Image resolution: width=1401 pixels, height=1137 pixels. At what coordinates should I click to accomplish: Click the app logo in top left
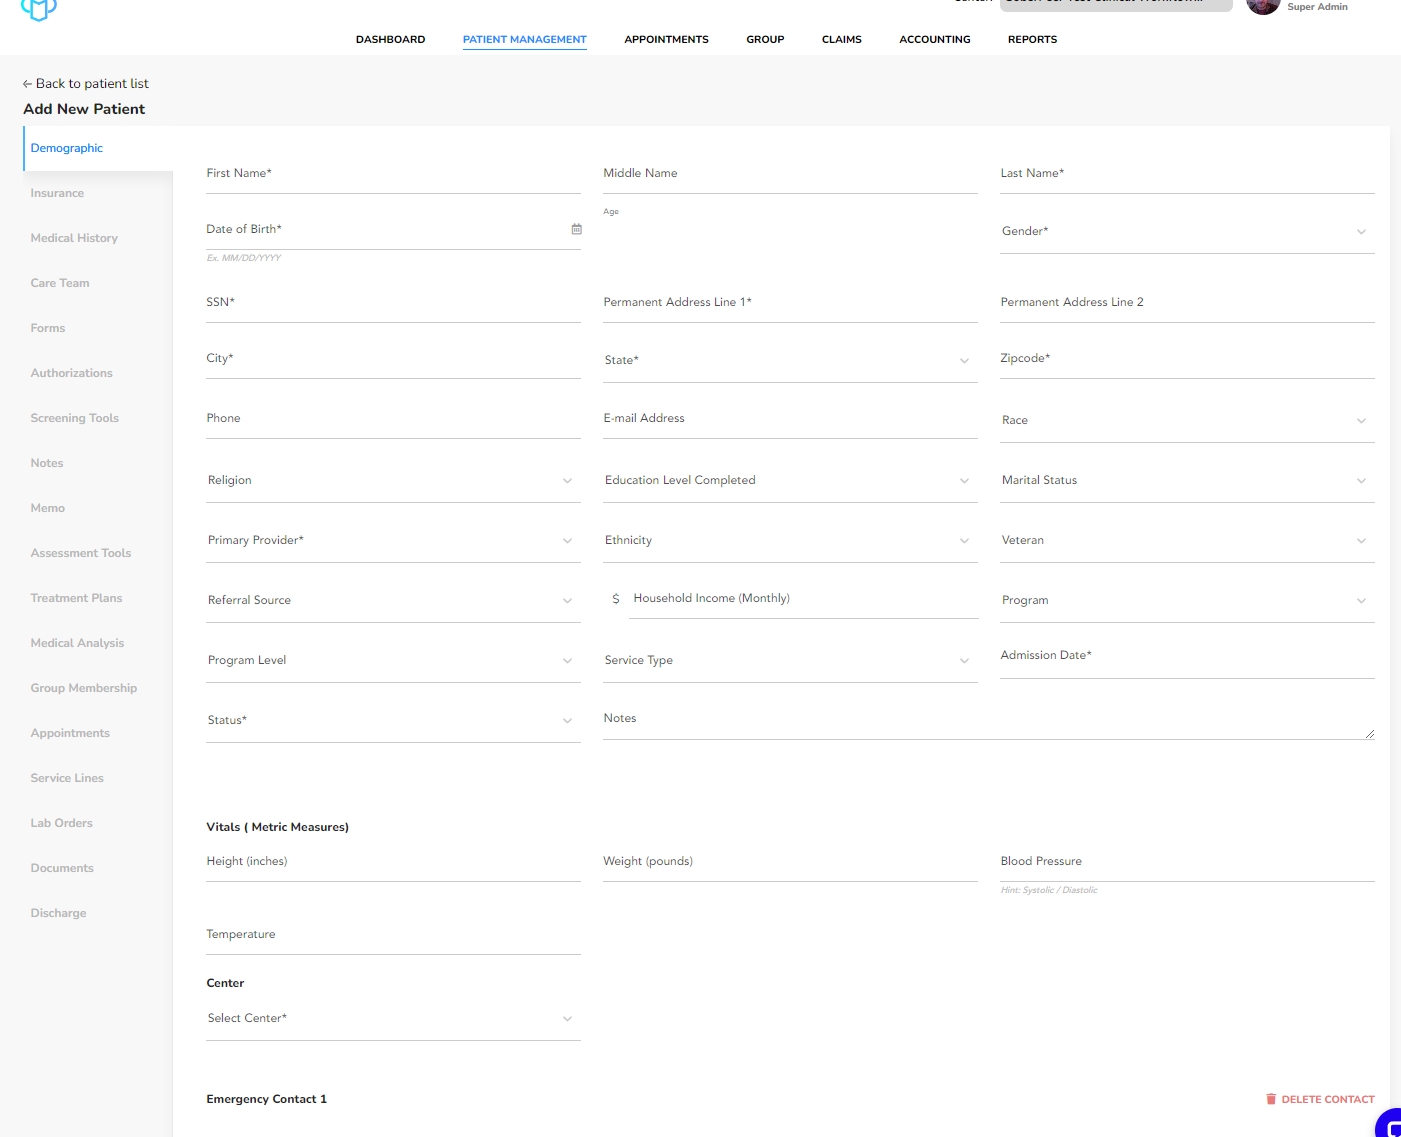[38, 9]
